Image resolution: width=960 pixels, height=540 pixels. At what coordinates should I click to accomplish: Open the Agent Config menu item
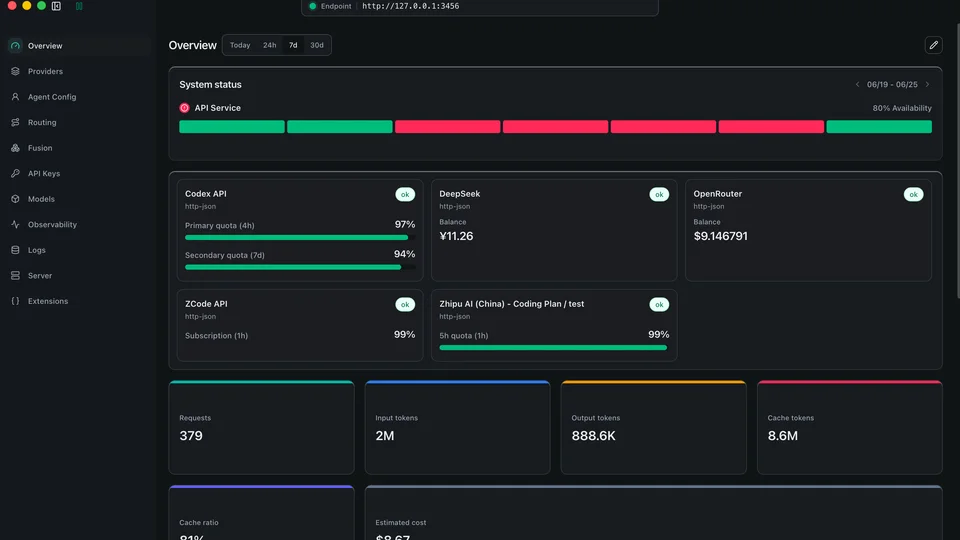click(78, 97)
